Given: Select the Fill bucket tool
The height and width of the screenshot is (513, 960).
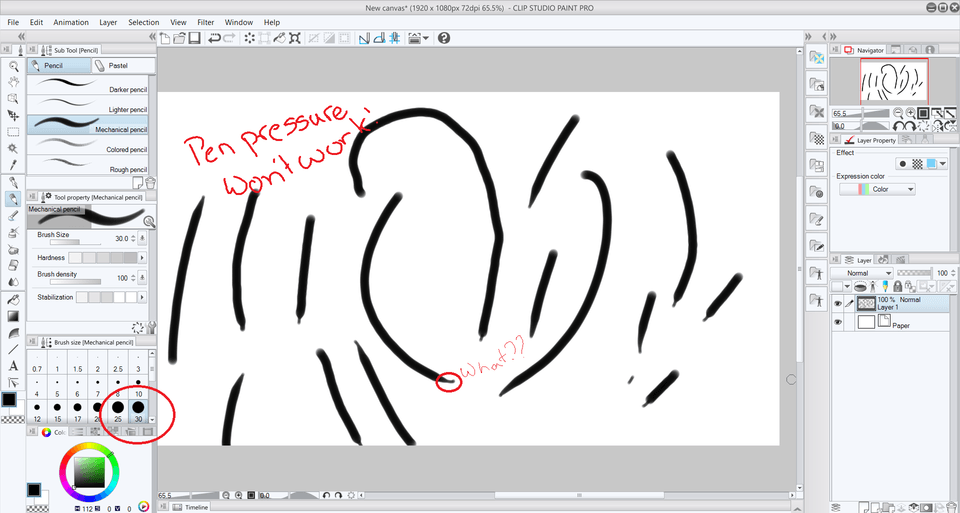Looking at the screenshot, I should [13, 300].
